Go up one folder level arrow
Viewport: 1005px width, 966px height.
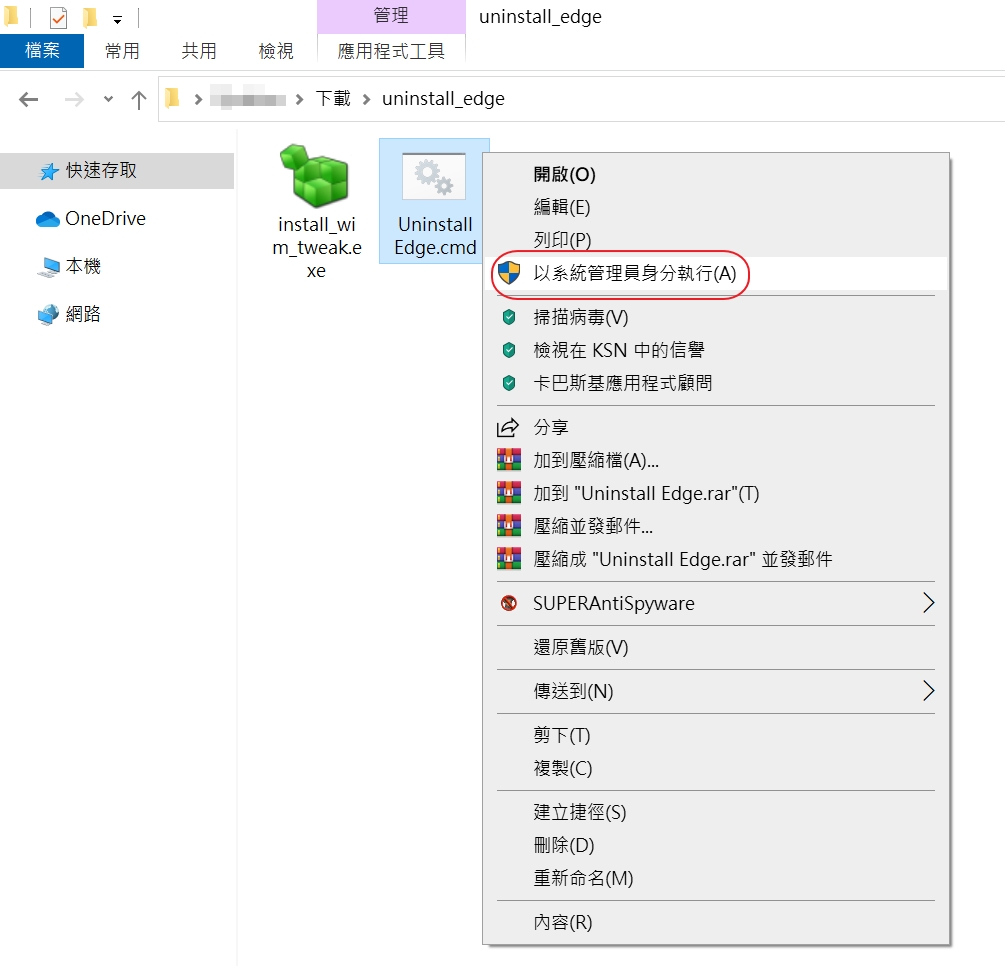[x=138, y=99]
